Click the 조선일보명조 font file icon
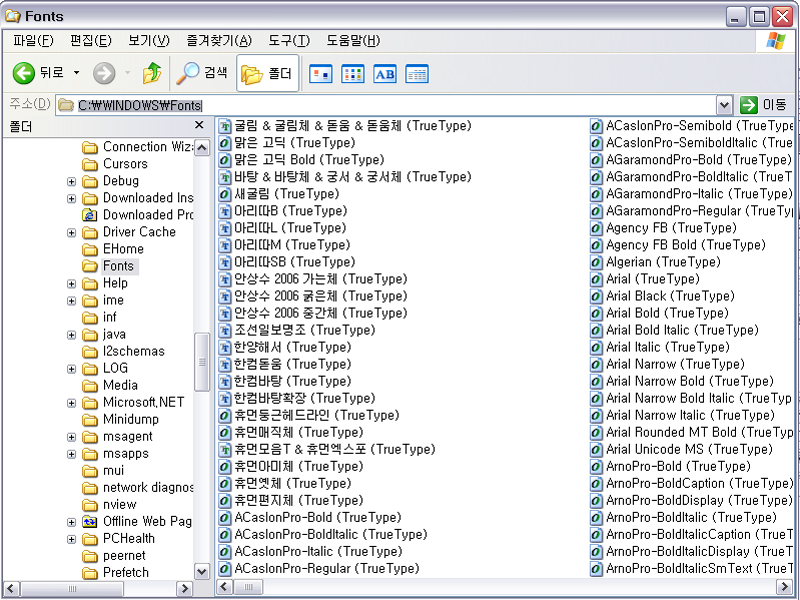Screen dimensions: 800x600 click(224, 331)
